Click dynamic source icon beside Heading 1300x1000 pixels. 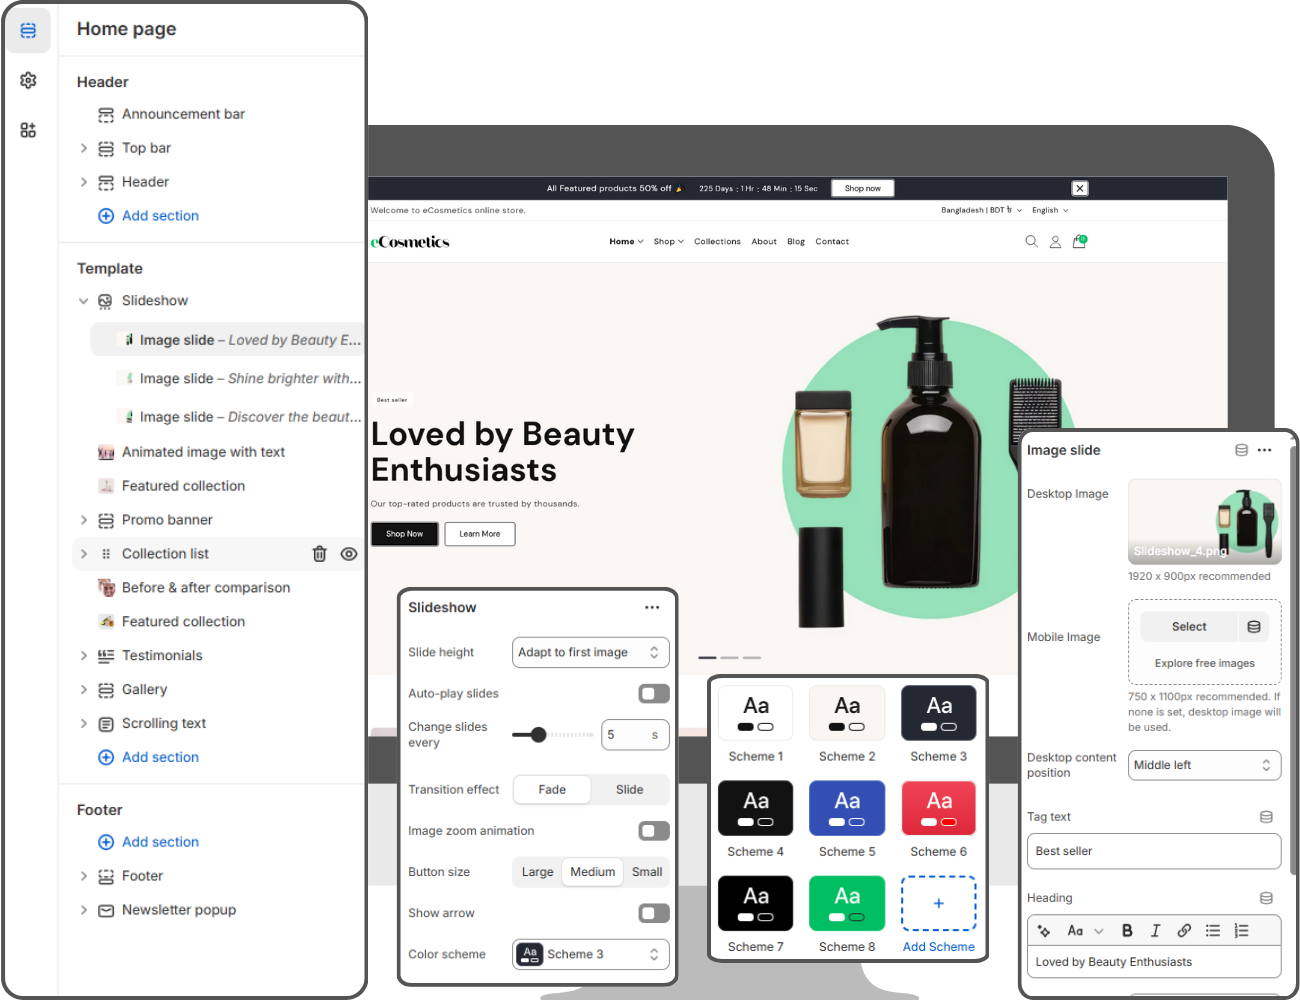(1266, 898)
